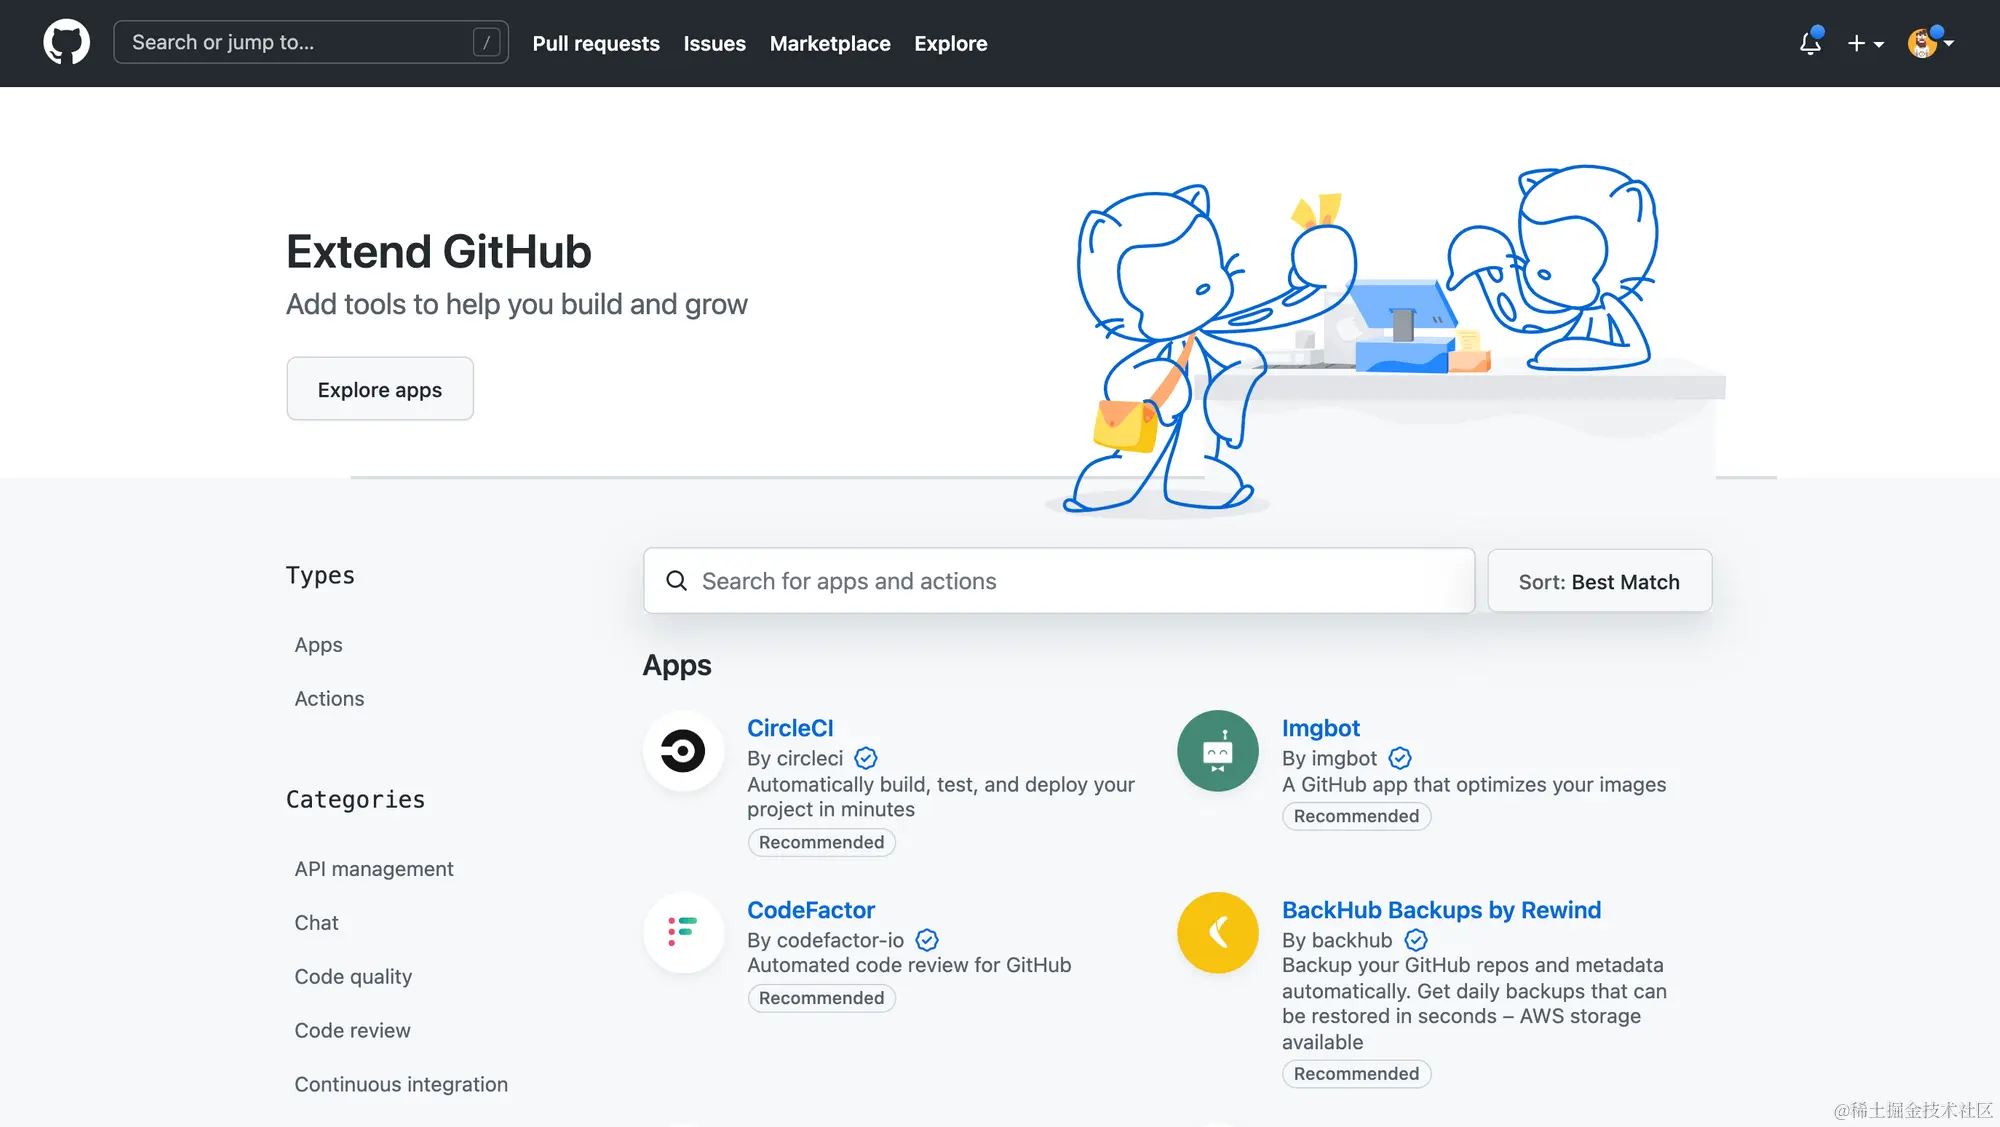Click the GitHub logo icon
Viewport: 2000px width, 1127px height.
point(66,42)
